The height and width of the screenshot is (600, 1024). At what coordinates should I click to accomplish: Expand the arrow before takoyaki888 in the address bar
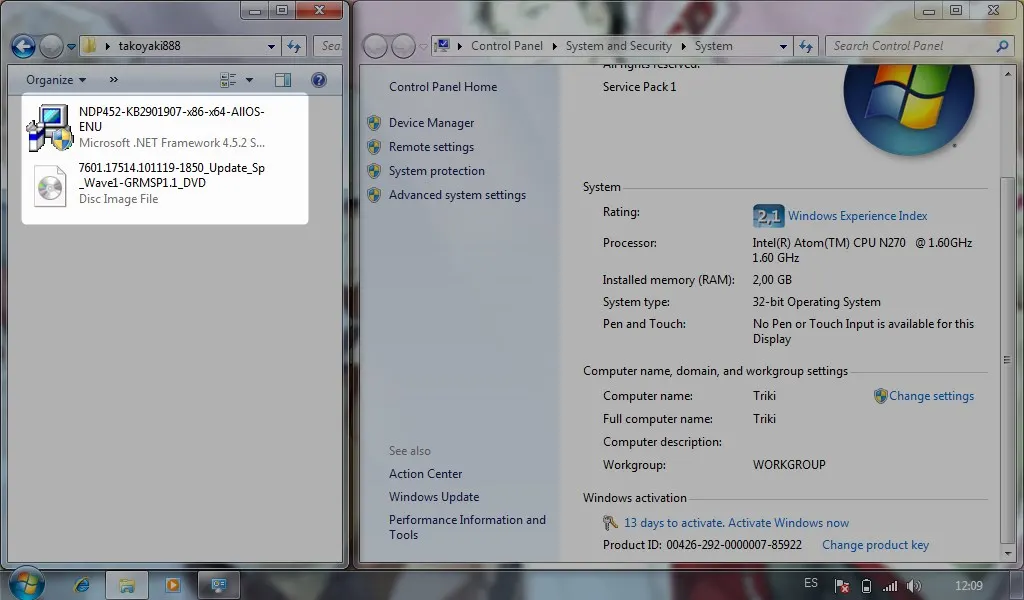tap(108, 46)
